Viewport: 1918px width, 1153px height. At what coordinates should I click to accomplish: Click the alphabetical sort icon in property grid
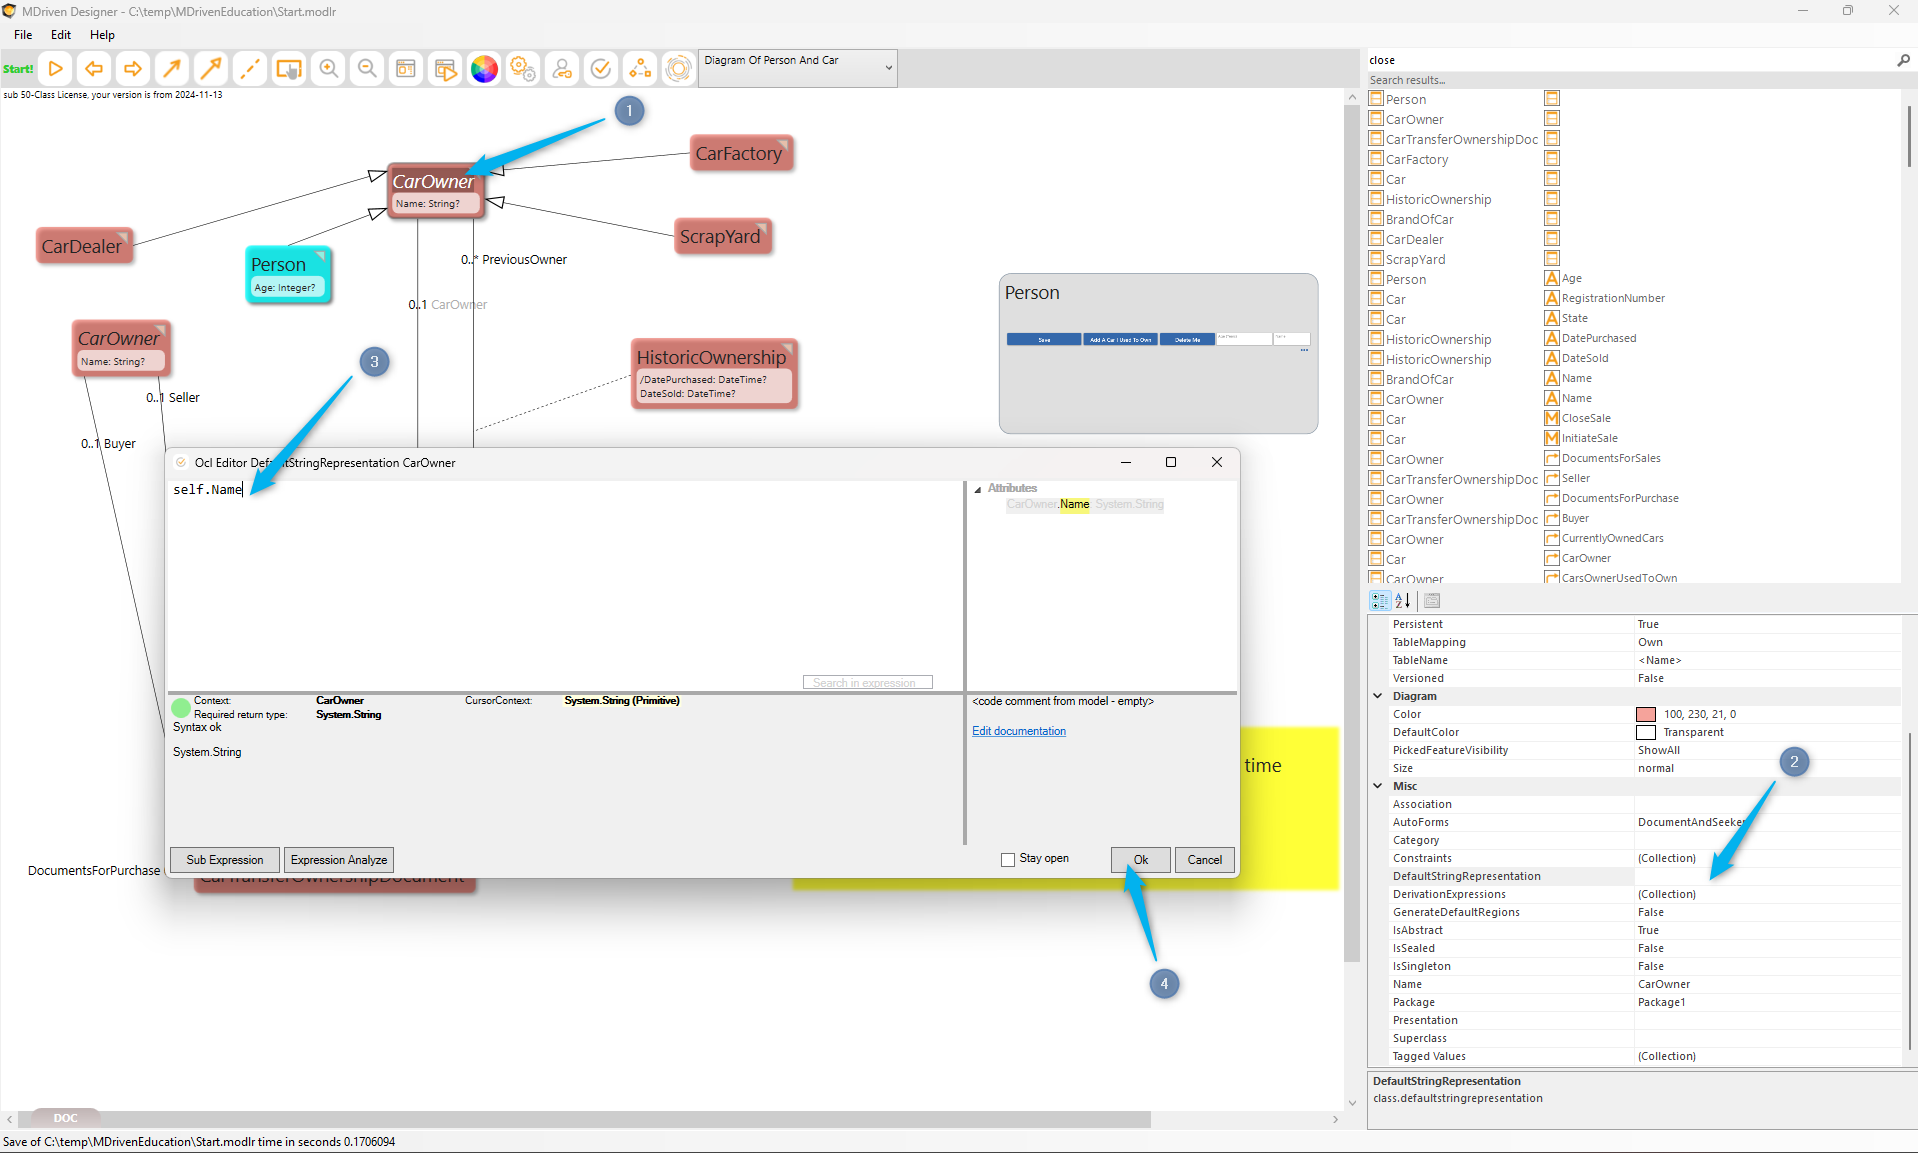point(1403,601)
